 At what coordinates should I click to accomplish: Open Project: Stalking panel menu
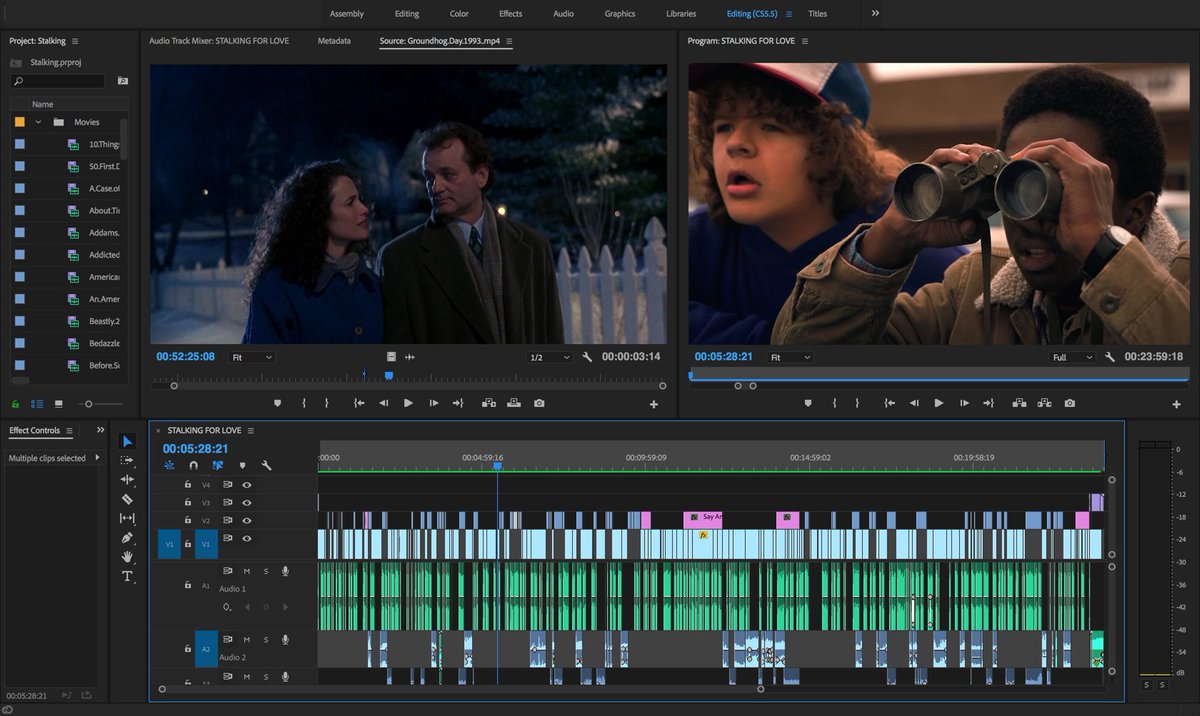click(75, 41)
